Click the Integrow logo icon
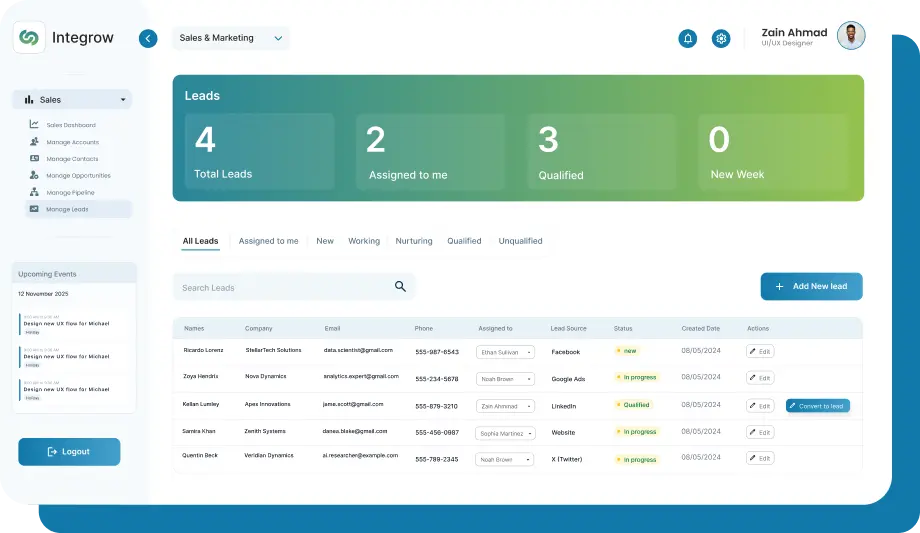The height and width of the screenshot is (533, 920). (x=29, y=38)
